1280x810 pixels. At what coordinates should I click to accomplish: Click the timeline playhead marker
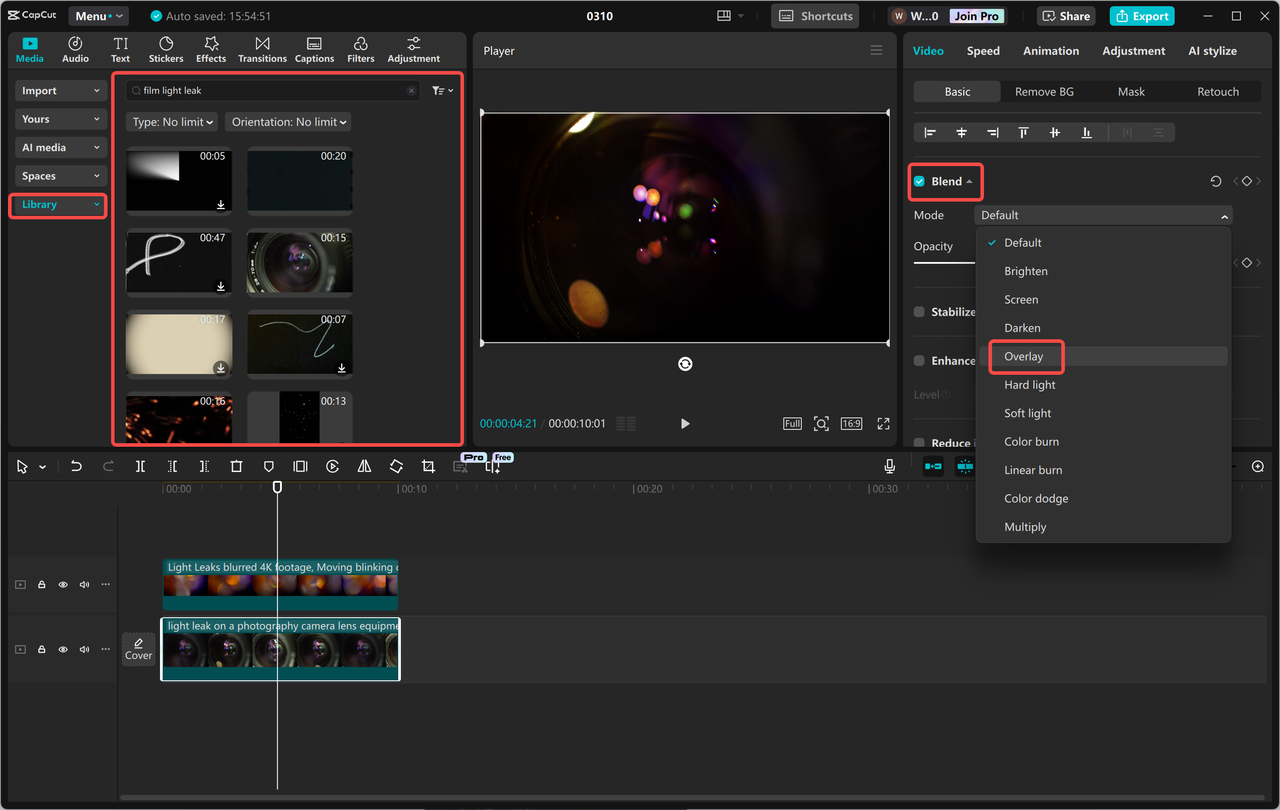(277, 487)
